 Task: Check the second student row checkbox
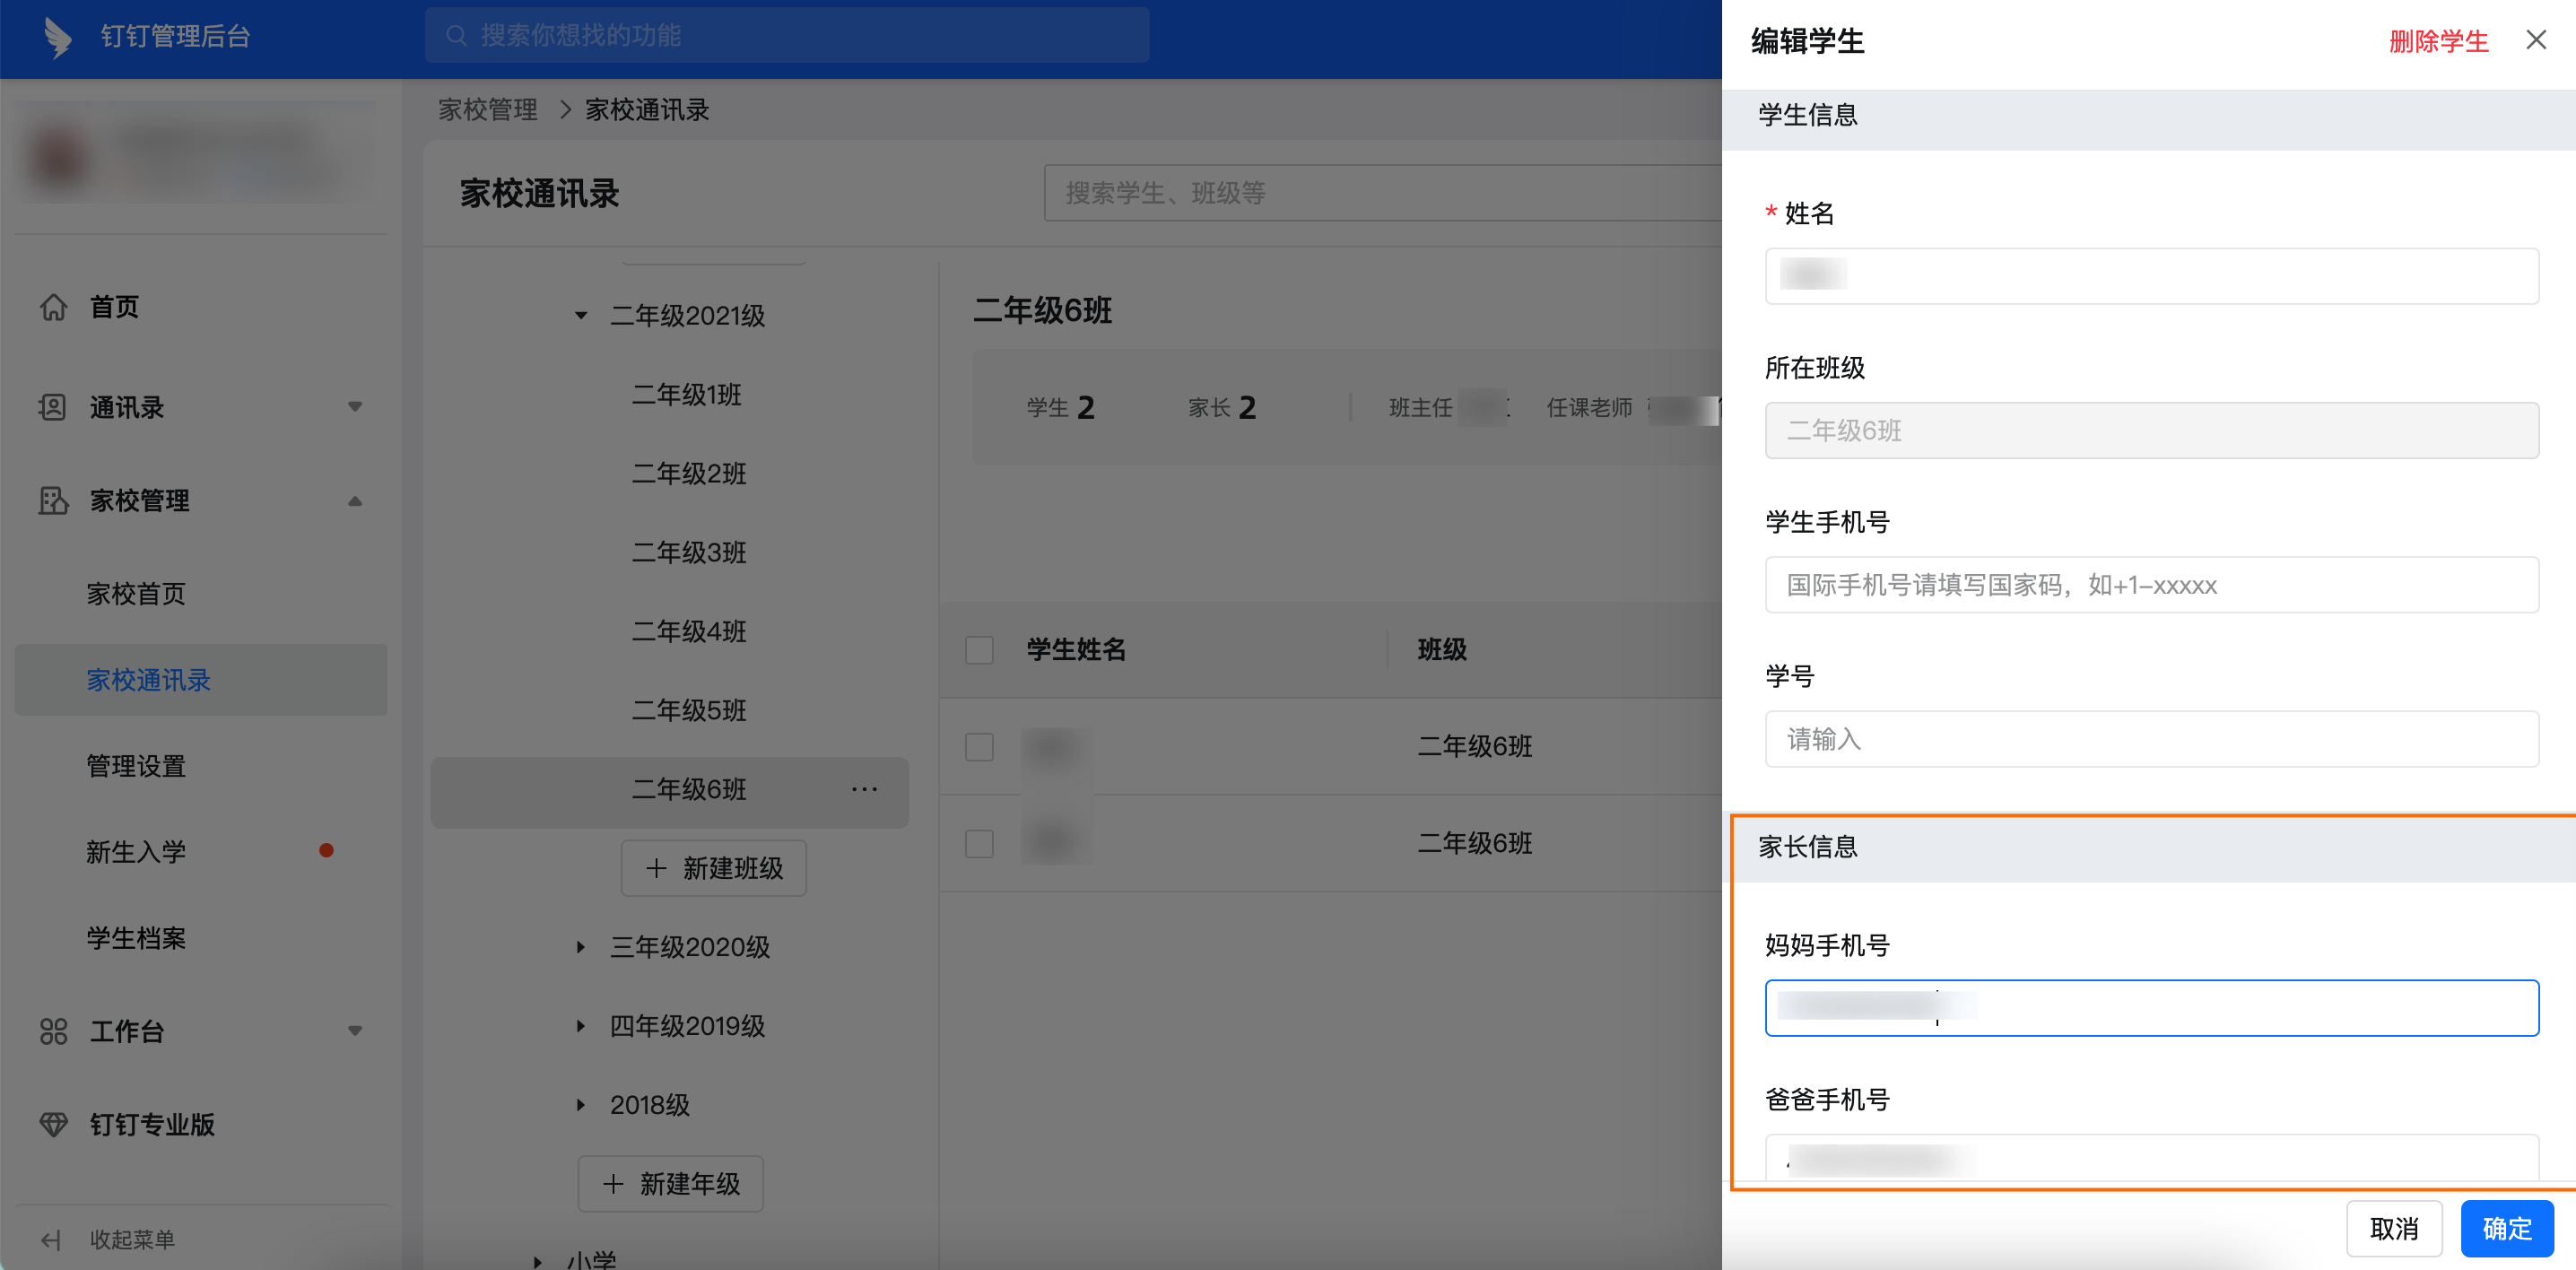coord(979,843)
